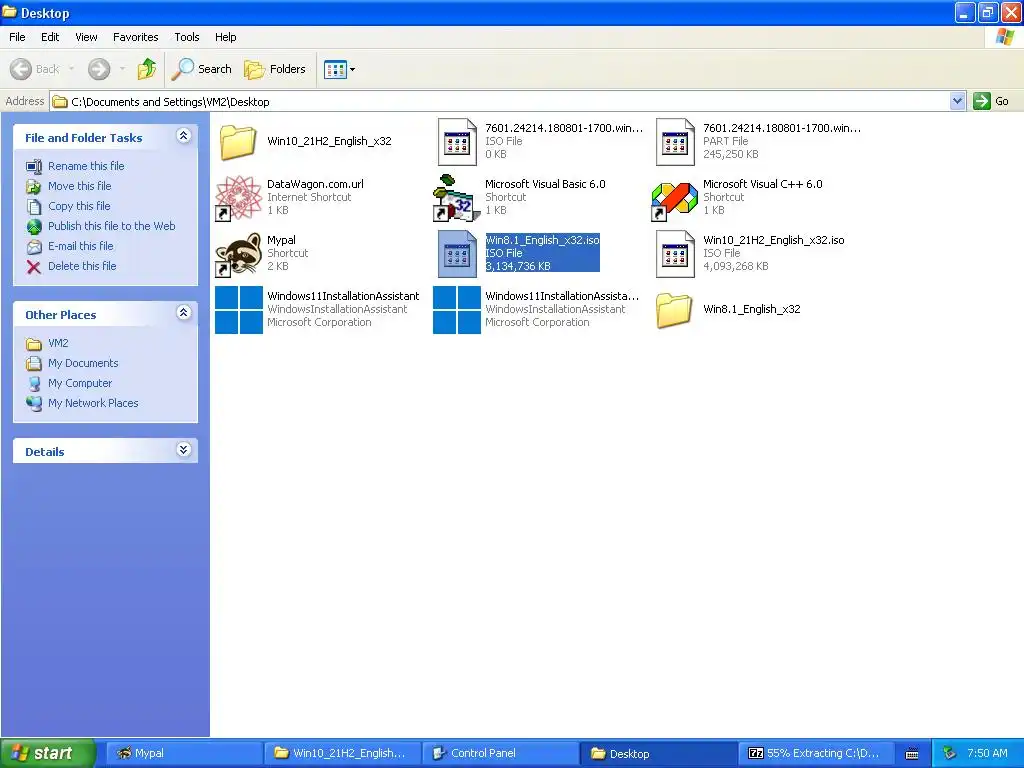Click Delete this file link
Screen dimensions: 1024x768
(82, 266)
